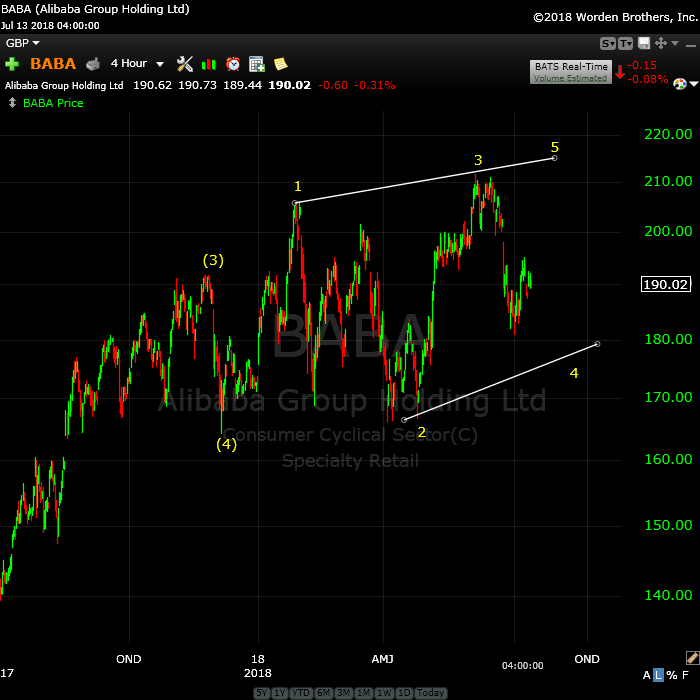
Task: Select the trendline handle at wave 1 peak
Action: coord(295,203)
